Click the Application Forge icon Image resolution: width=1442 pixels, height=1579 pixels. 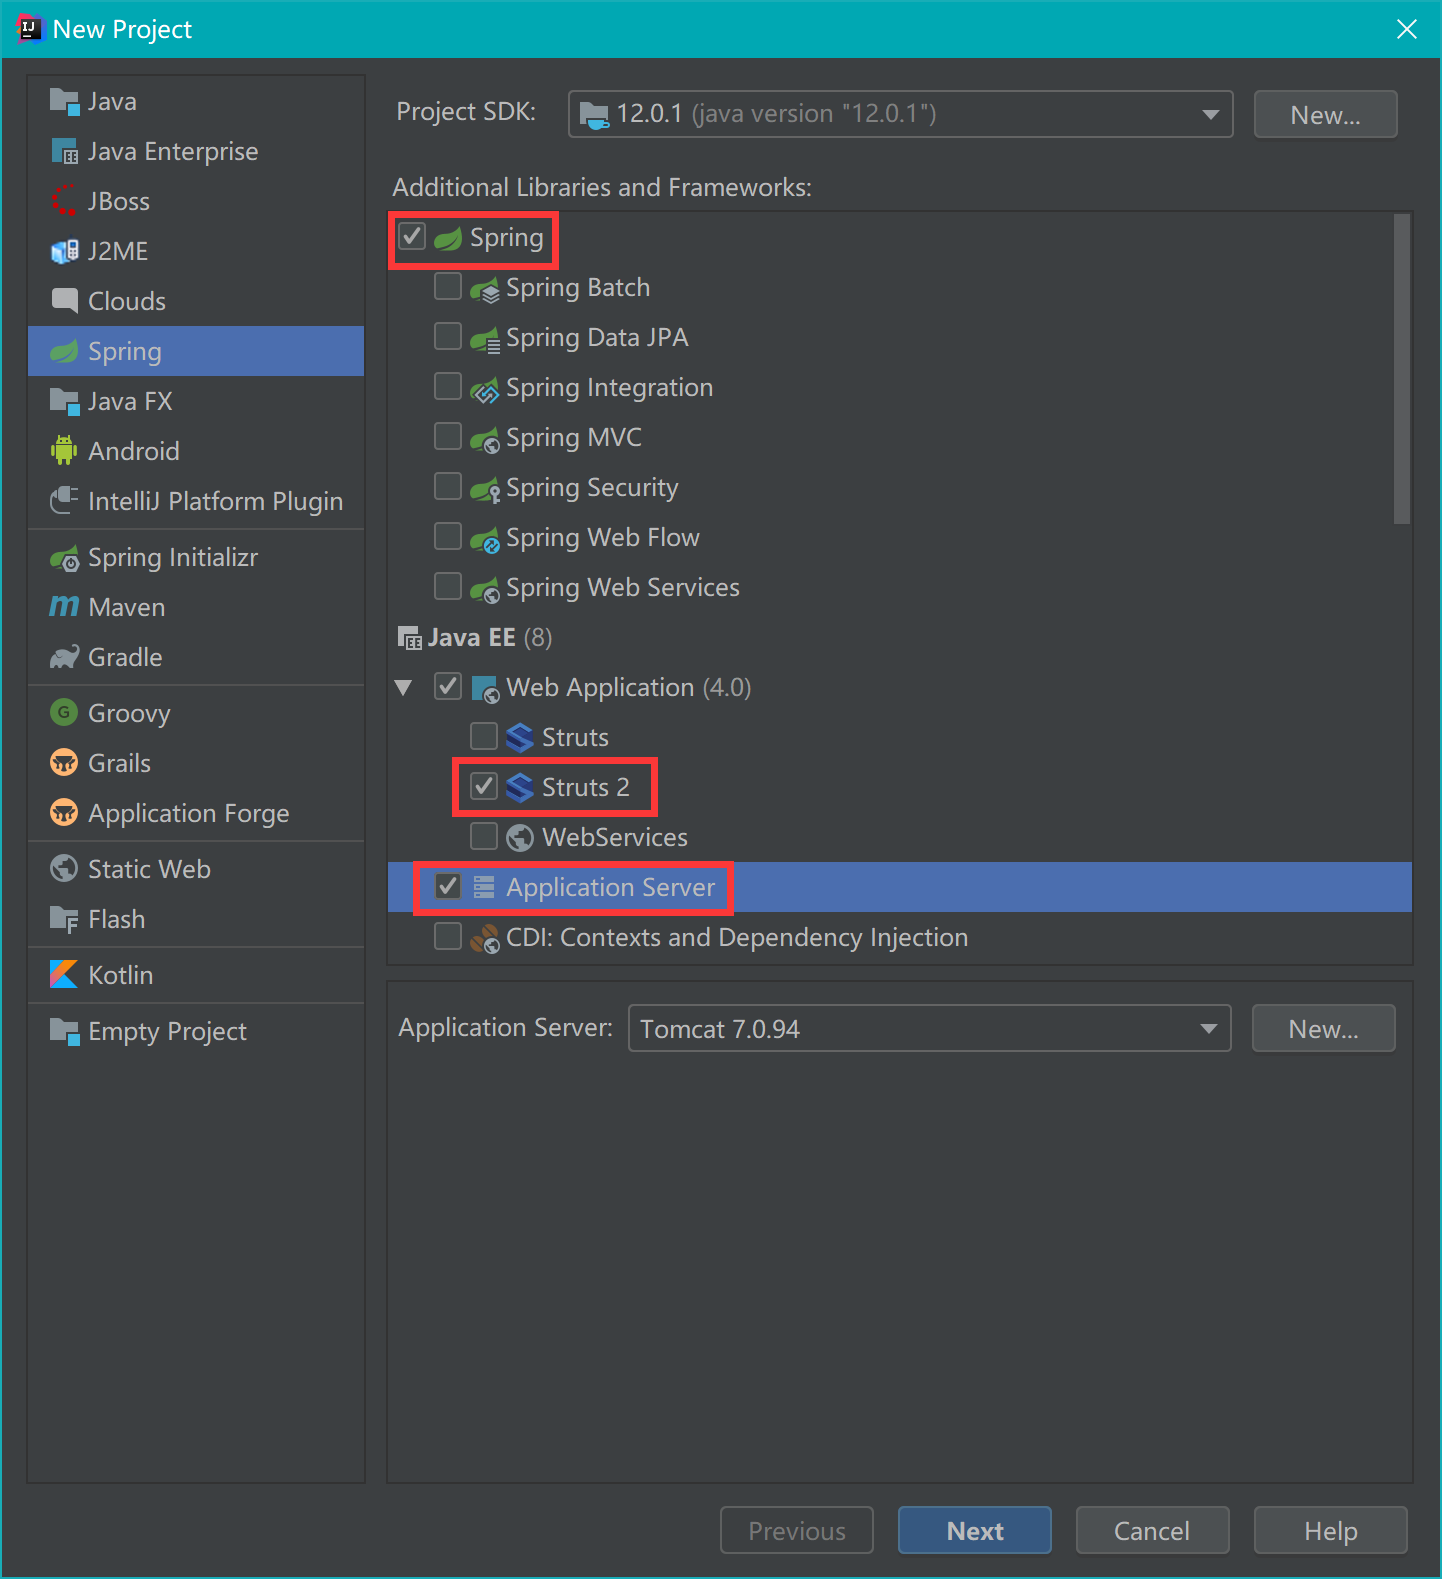(64, 813)
